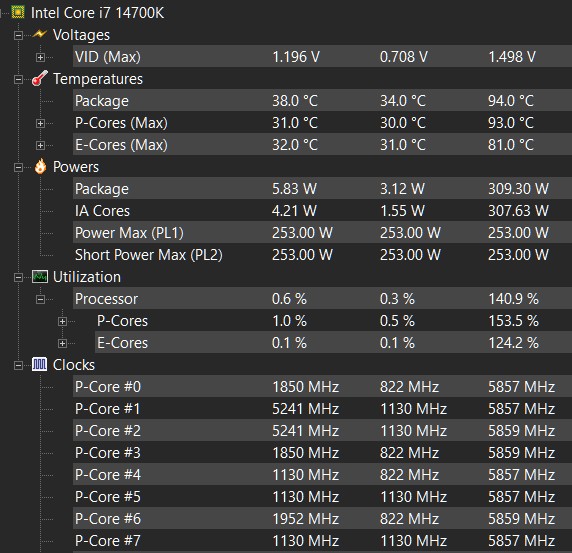This screenshot has height=553, width=572.
Task: Select the P-Cores (Max) label
Action: click(x=121, y=123)
